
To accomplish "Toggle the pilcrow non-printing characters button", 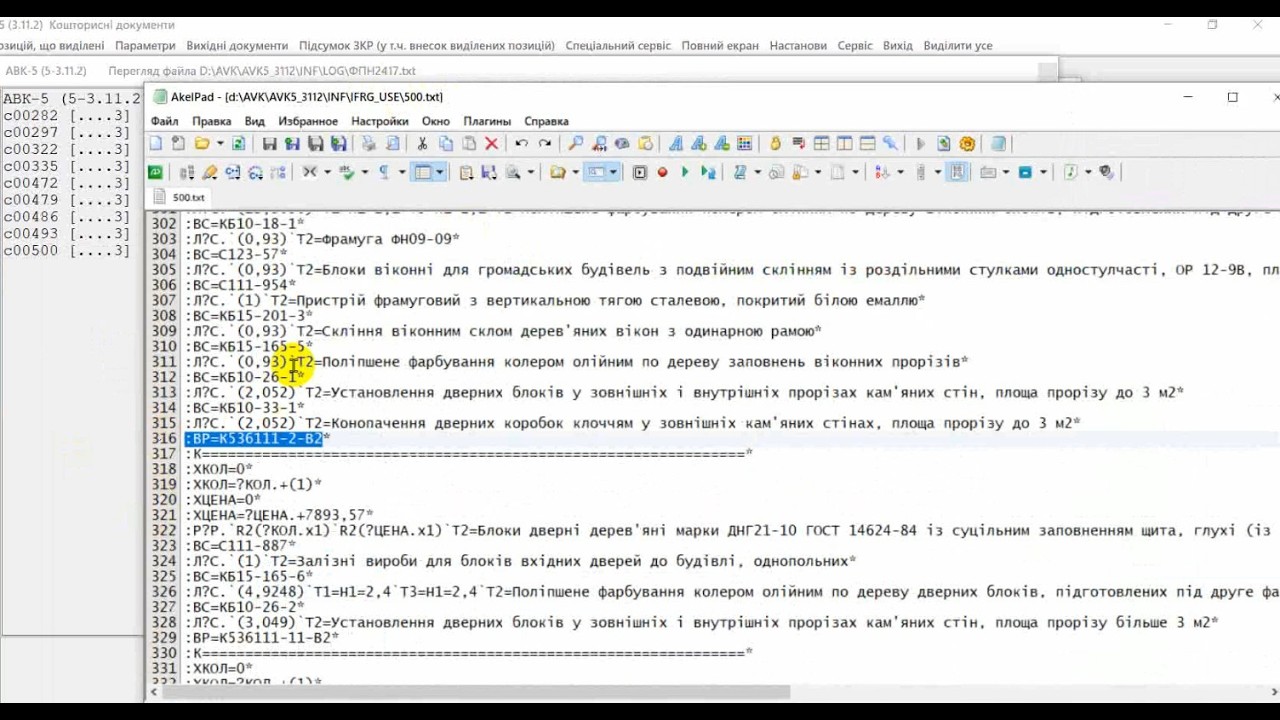I will [384, 172].
